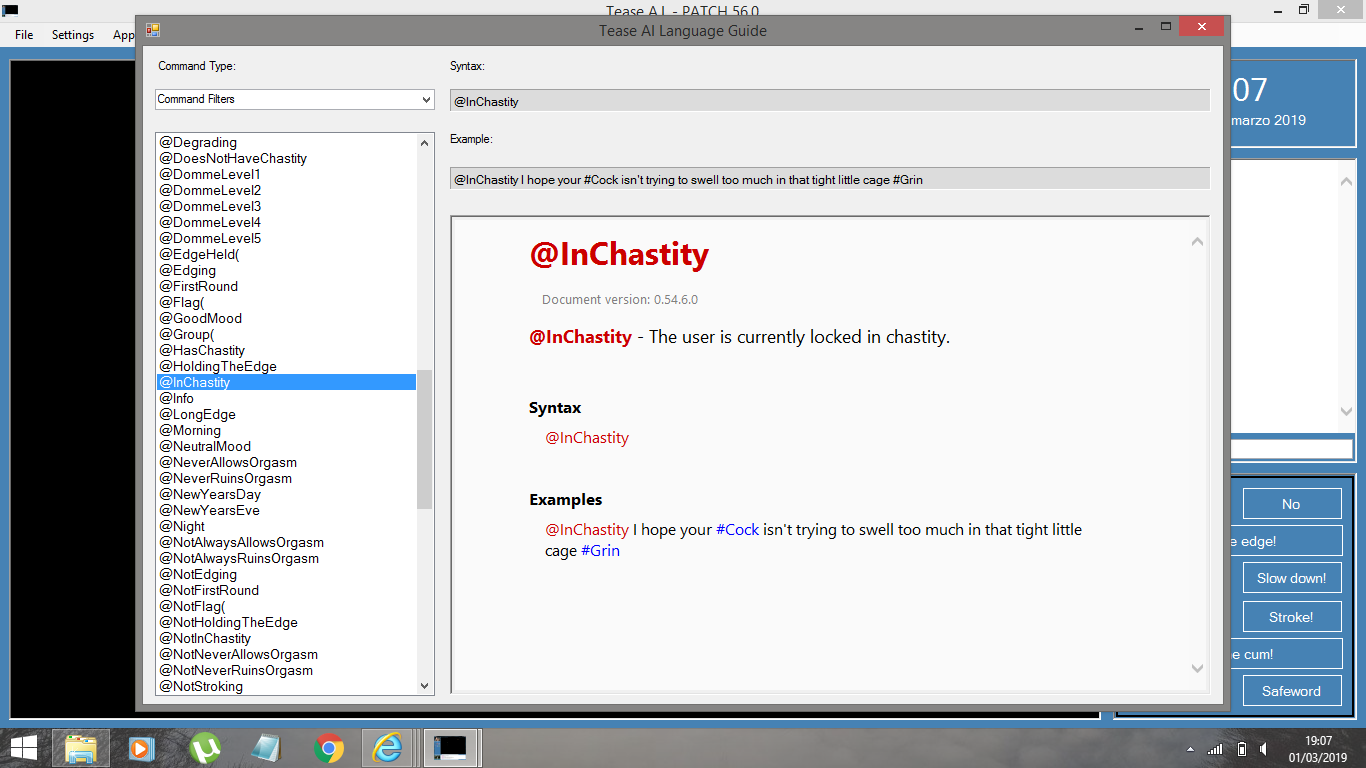This screenshot has height=768, width=1366.
Task: Select @Info in the list
Action: tap(286, 398)
